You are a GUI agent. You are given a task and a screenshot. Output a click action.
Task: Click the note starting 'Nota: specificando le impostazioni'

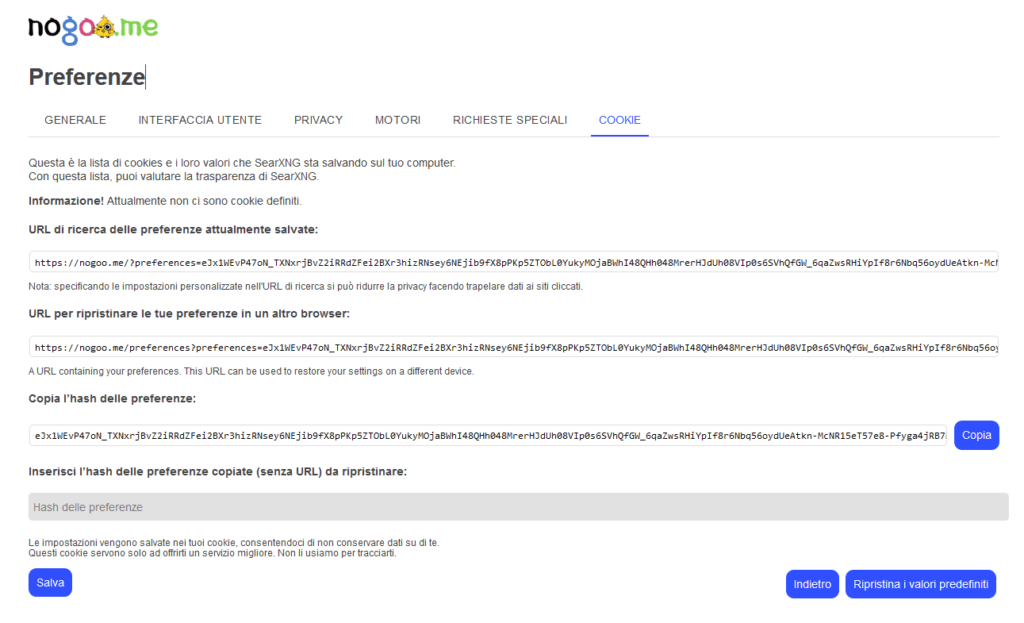coord(306,286)
